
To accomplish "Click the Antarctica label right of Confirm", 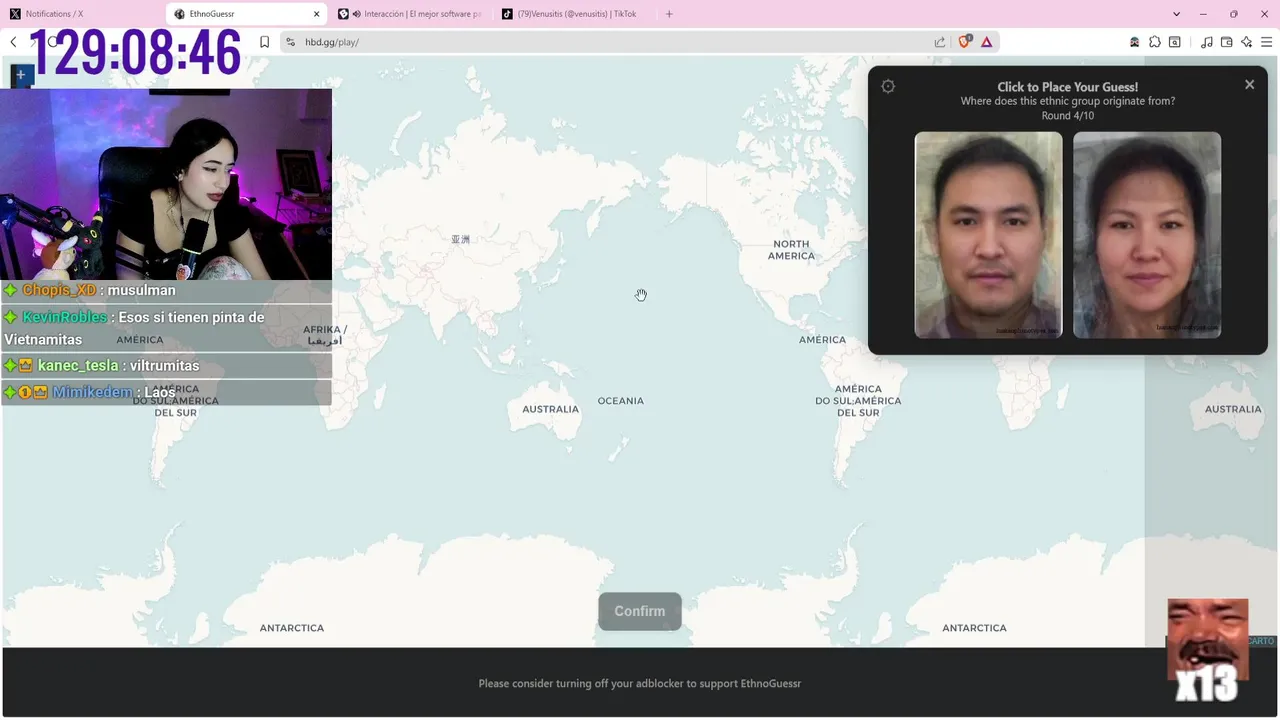I will 974,628.
